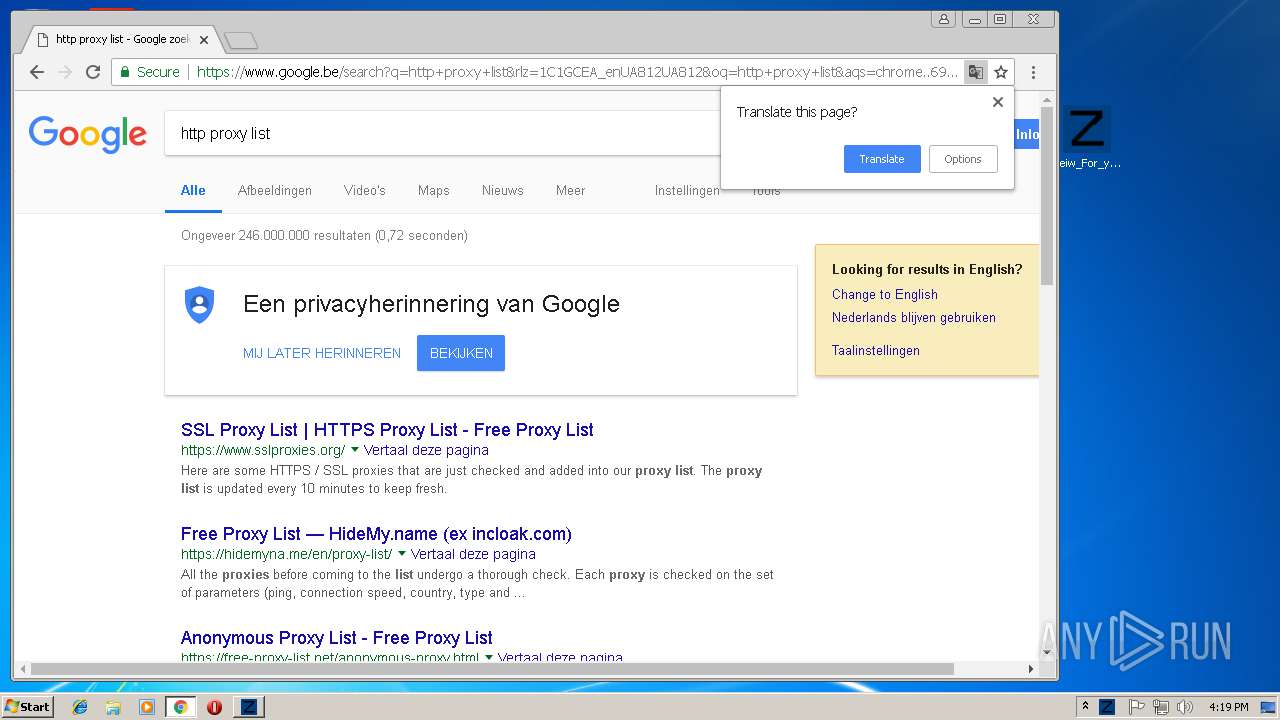Click the Z tray icon
This screenshot has height=720, width=1280.
pos(1107,707)
